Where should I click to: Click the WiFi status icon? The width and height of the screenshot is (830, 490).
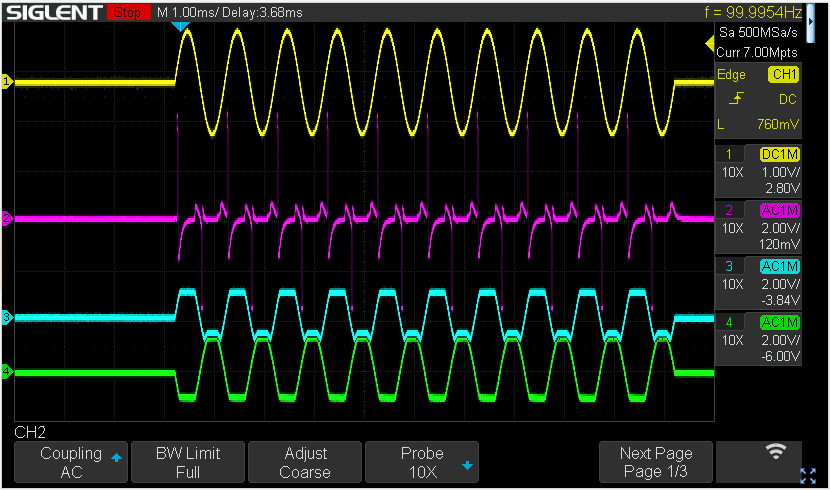[x=775, y=451]
